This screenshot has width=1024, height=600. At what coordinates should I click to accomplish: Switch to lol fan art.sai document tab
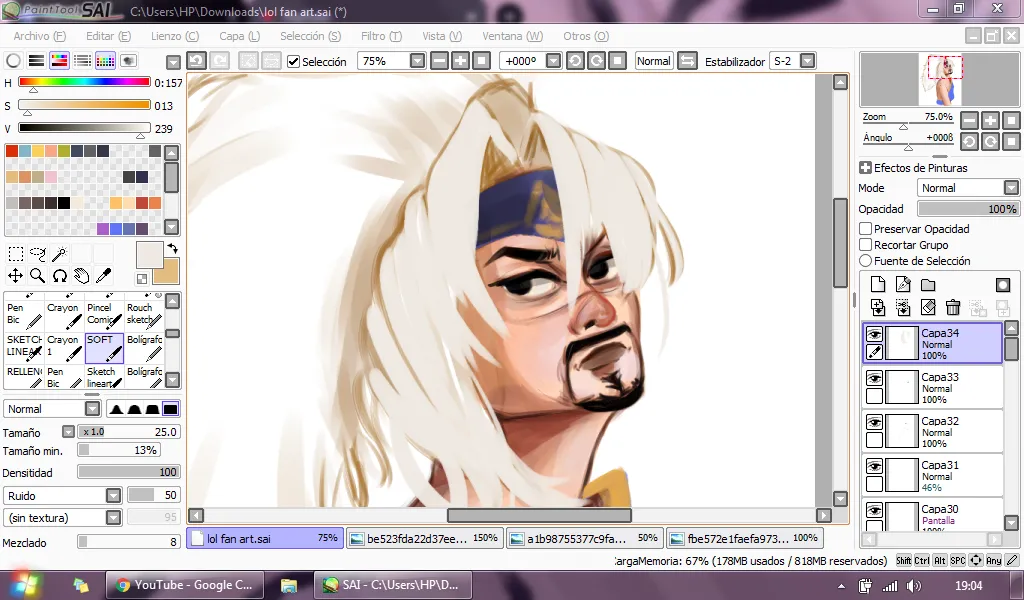(x=265, y=538)
